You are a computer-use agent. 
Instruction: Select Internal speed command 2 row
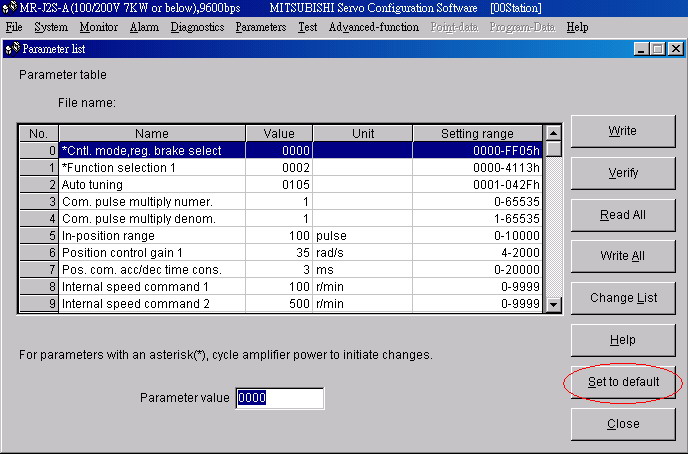152,304
